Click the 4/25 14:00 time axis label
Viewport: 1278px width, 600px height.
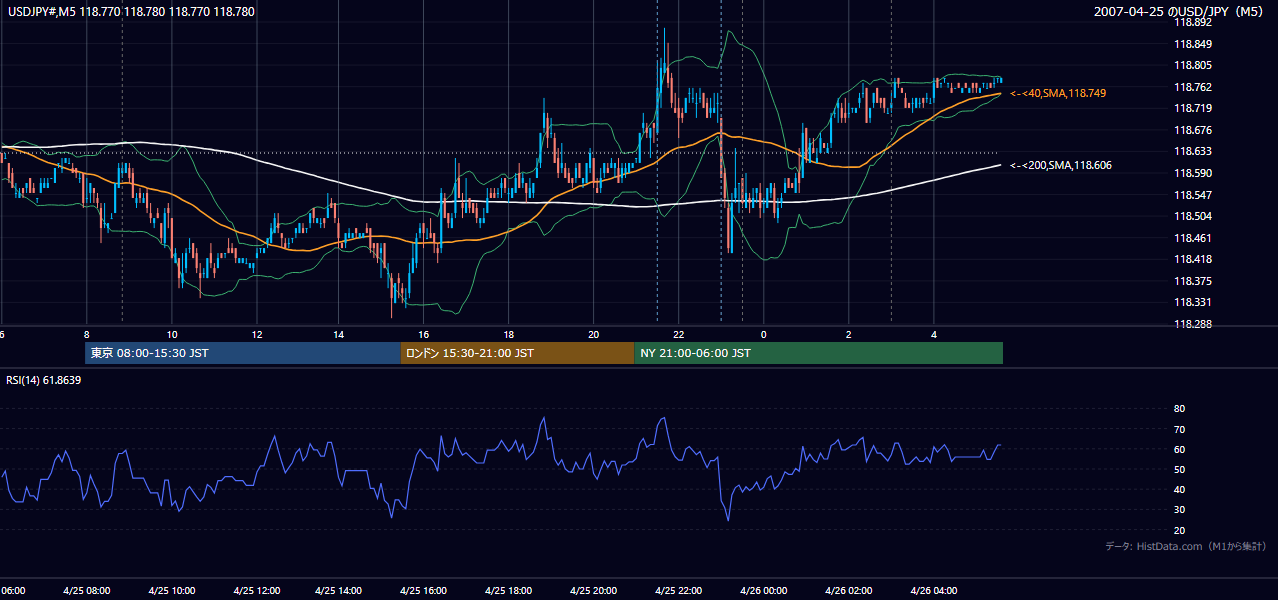click(340, 591)
